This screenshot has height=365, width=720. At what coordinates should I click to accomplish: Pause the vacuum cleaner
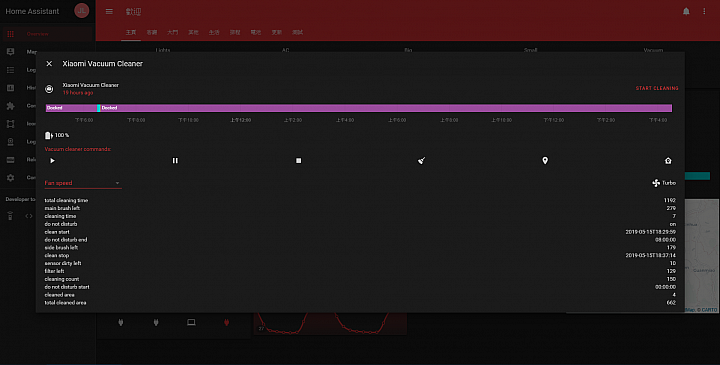pyautogui.click(x=175, y=161)
